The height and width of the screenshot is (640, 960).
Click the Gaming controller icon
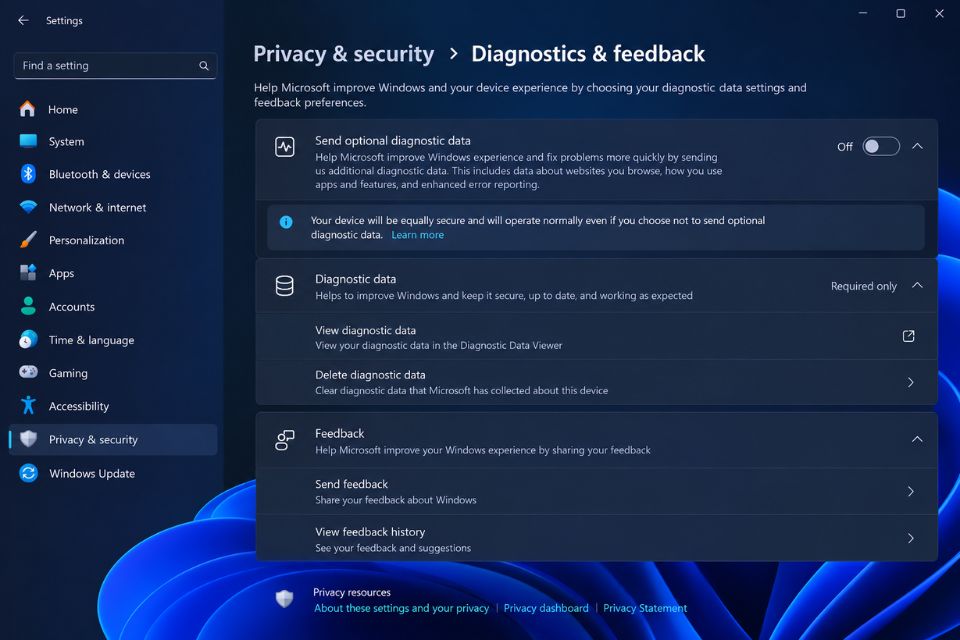(x=28, y=372)
